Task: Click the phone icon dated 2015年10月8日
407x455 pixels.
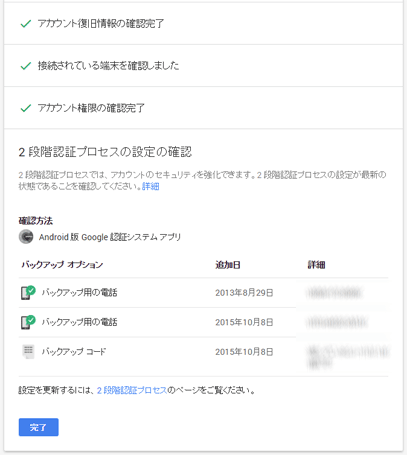Action: tap(28, 322)
